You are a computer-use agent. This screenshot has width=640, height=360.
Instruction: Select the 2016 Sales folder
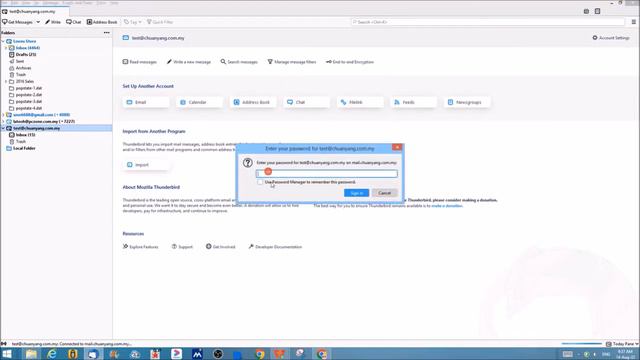24,81
